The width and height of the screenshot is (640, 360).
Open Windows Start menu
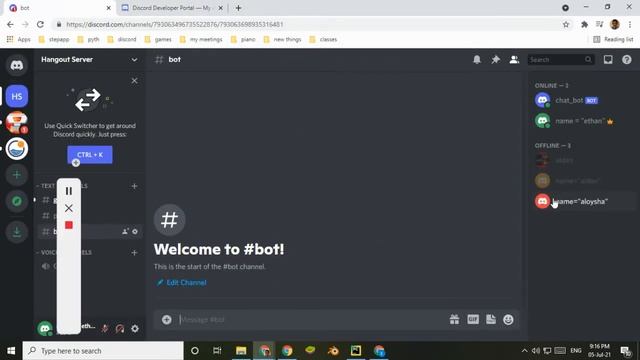click(11, 351)
